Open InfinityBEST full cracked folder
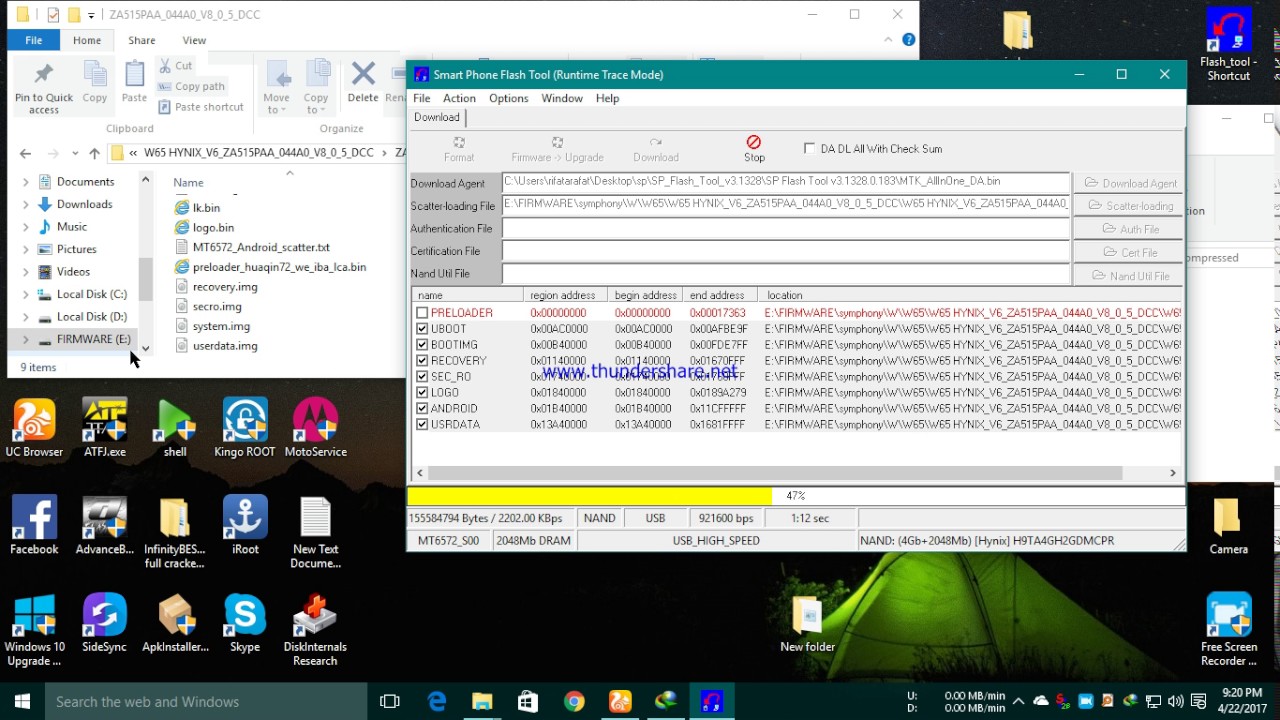Viewport: 1280px width, 720px height. click(175, 533)
